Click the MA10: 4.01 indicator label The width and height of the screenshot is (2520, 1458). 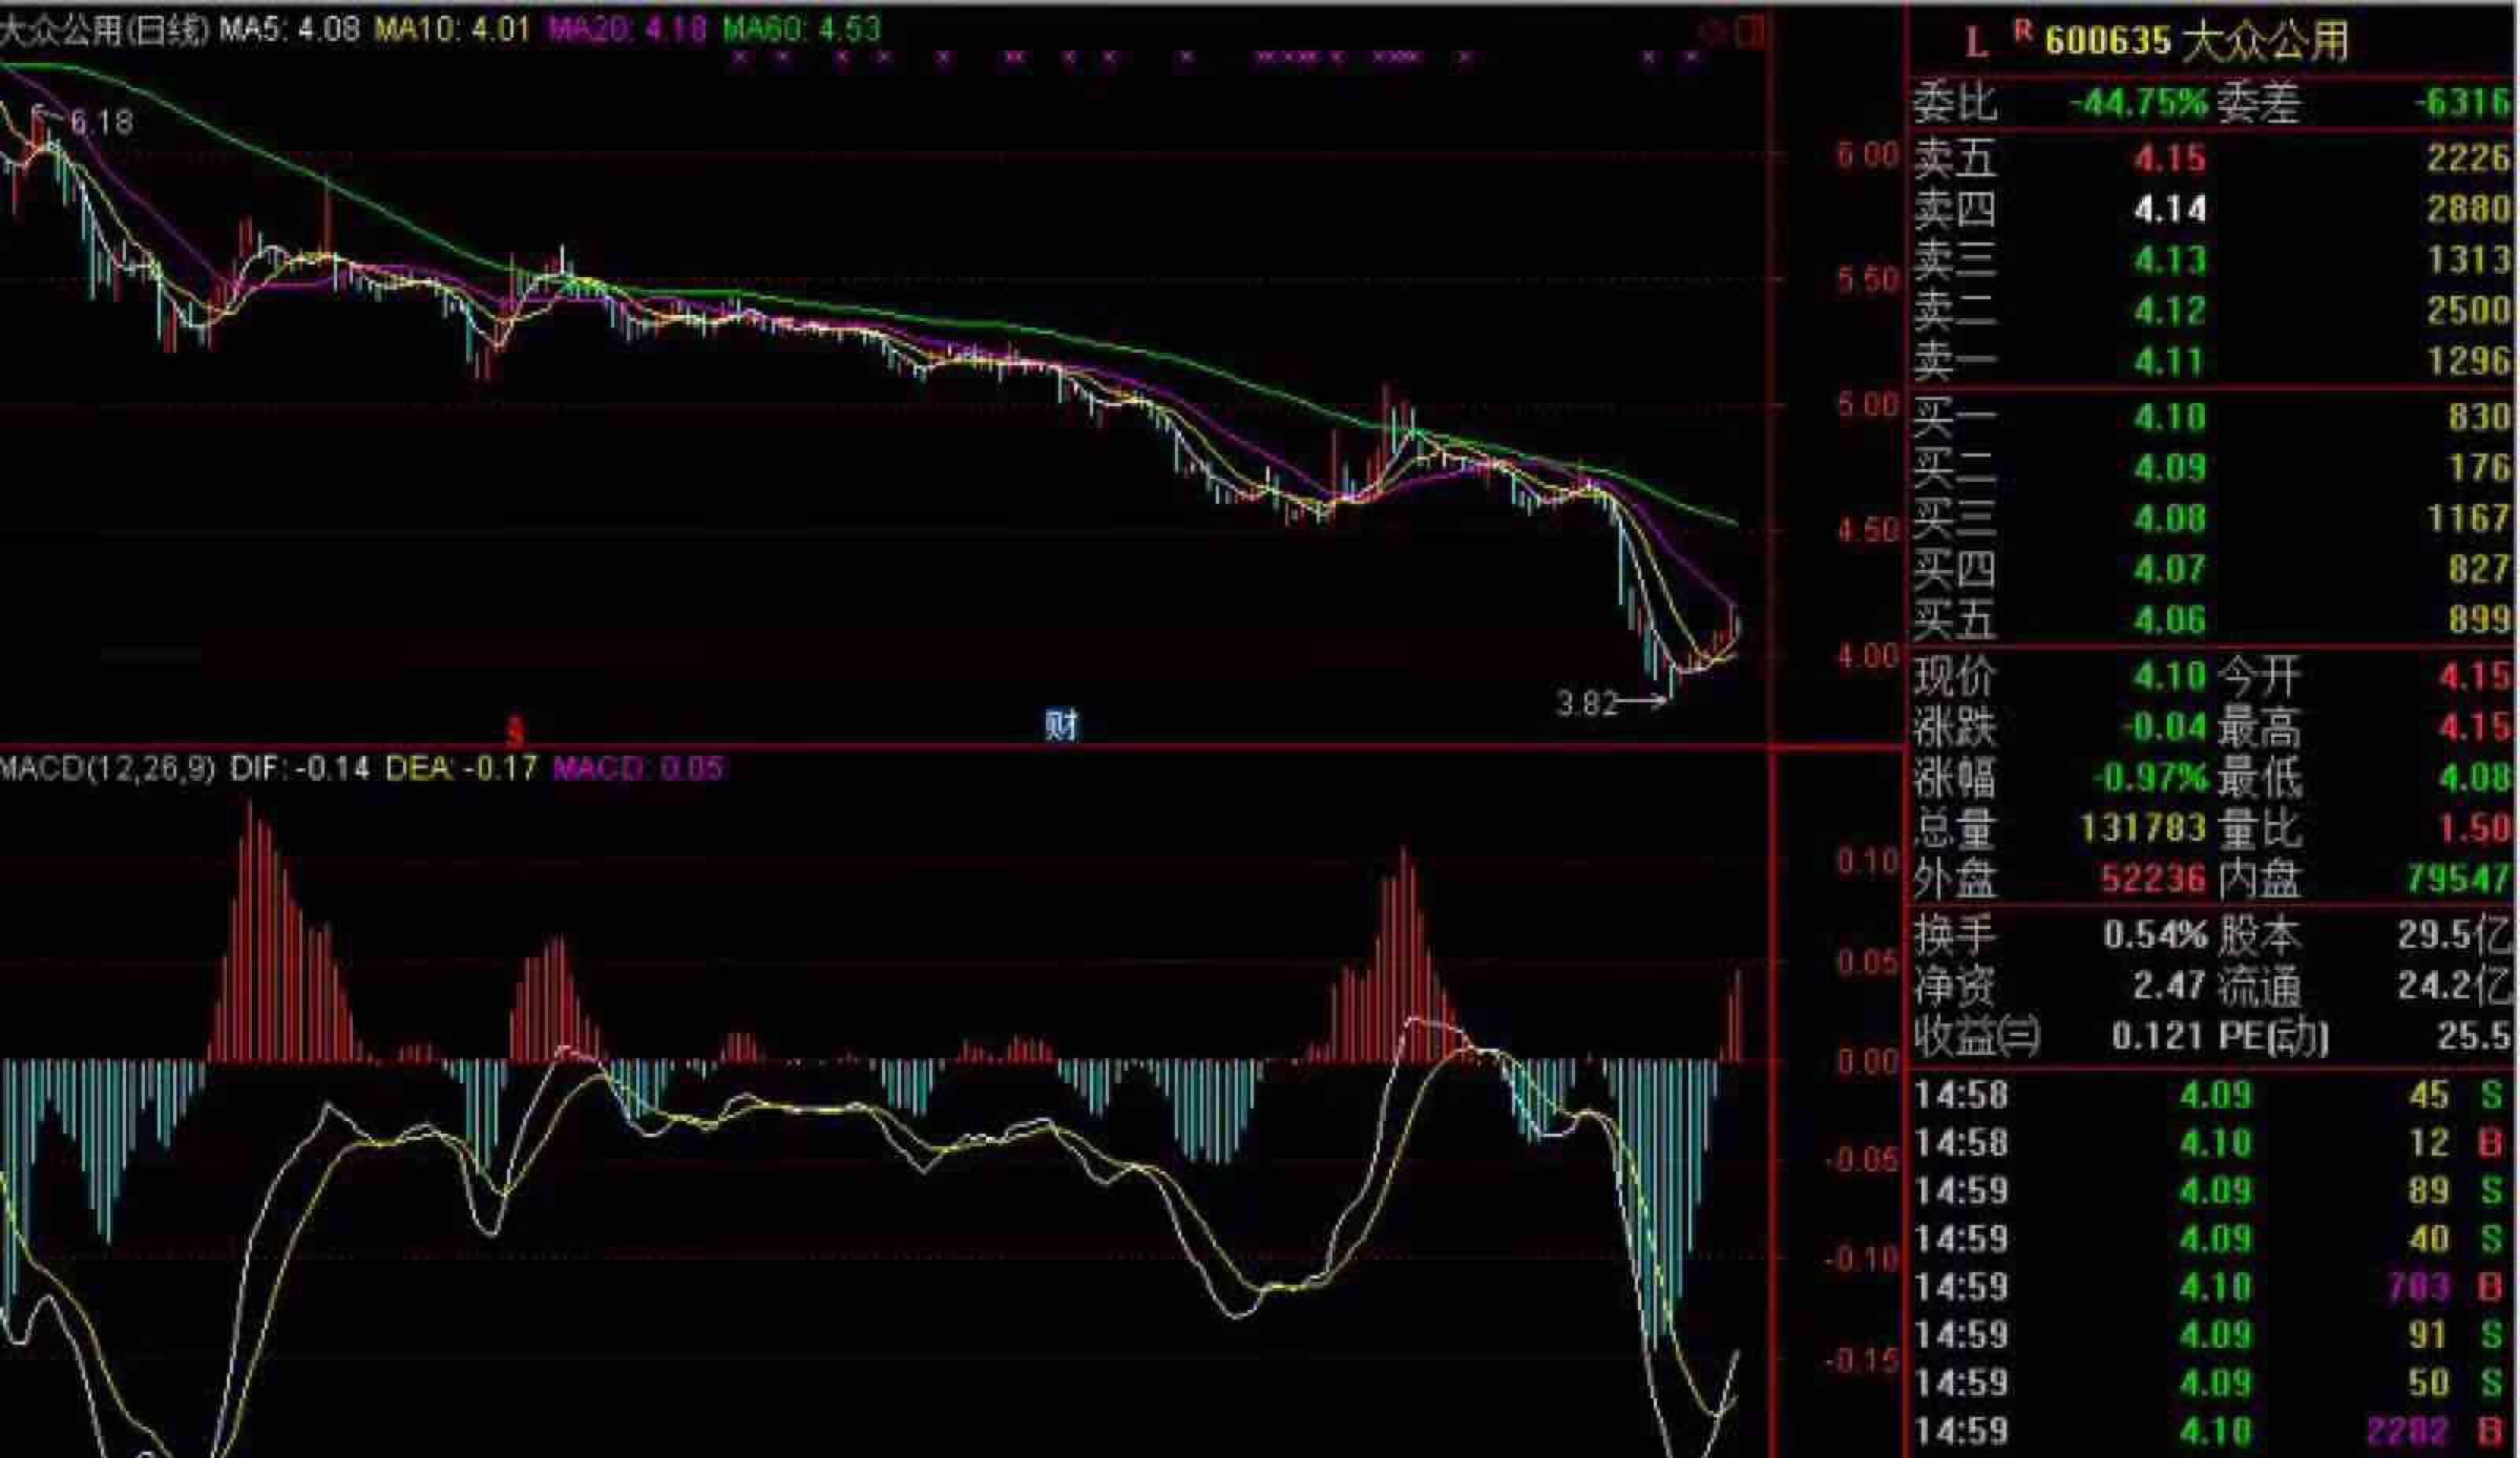point(452,29)
